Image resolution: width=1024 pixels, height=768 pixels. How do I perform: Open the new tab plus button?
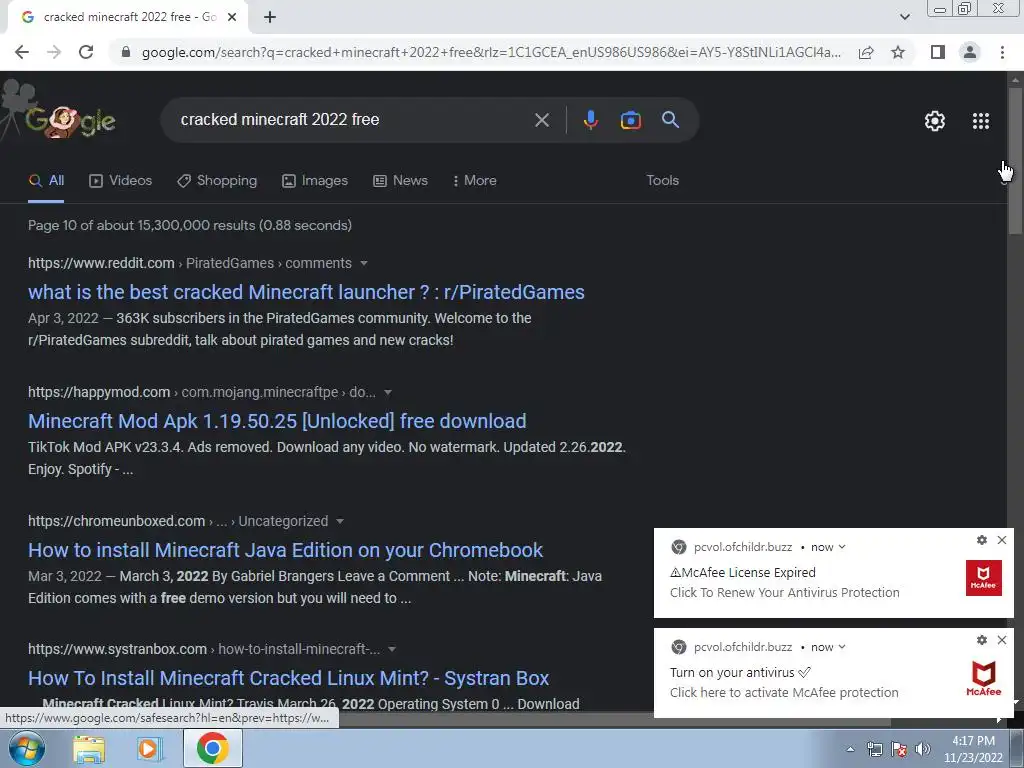point(270,18)
